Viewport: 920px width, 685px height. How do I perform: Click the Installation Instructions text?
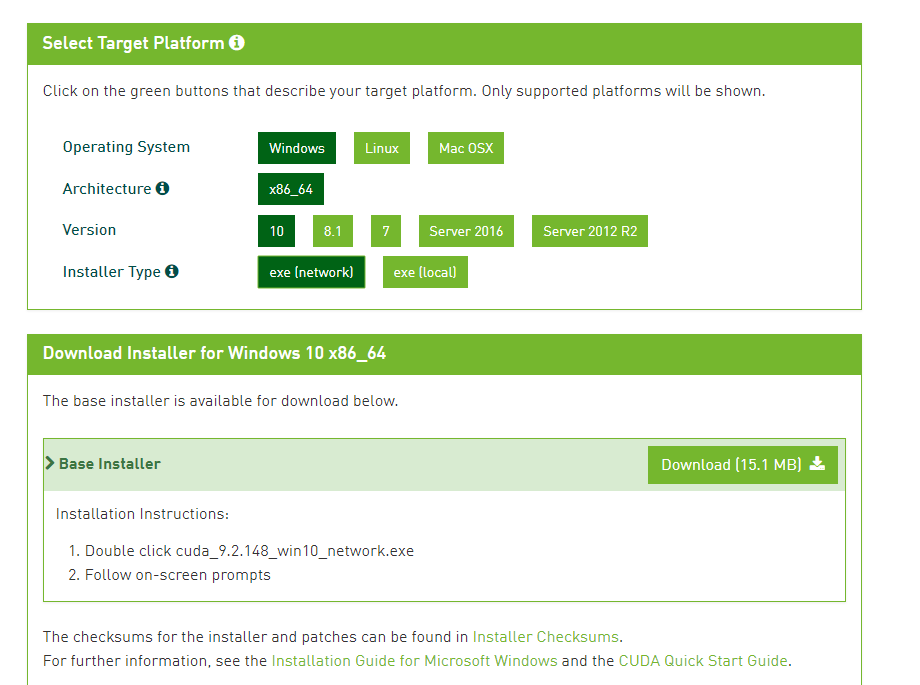pos(143,514)
